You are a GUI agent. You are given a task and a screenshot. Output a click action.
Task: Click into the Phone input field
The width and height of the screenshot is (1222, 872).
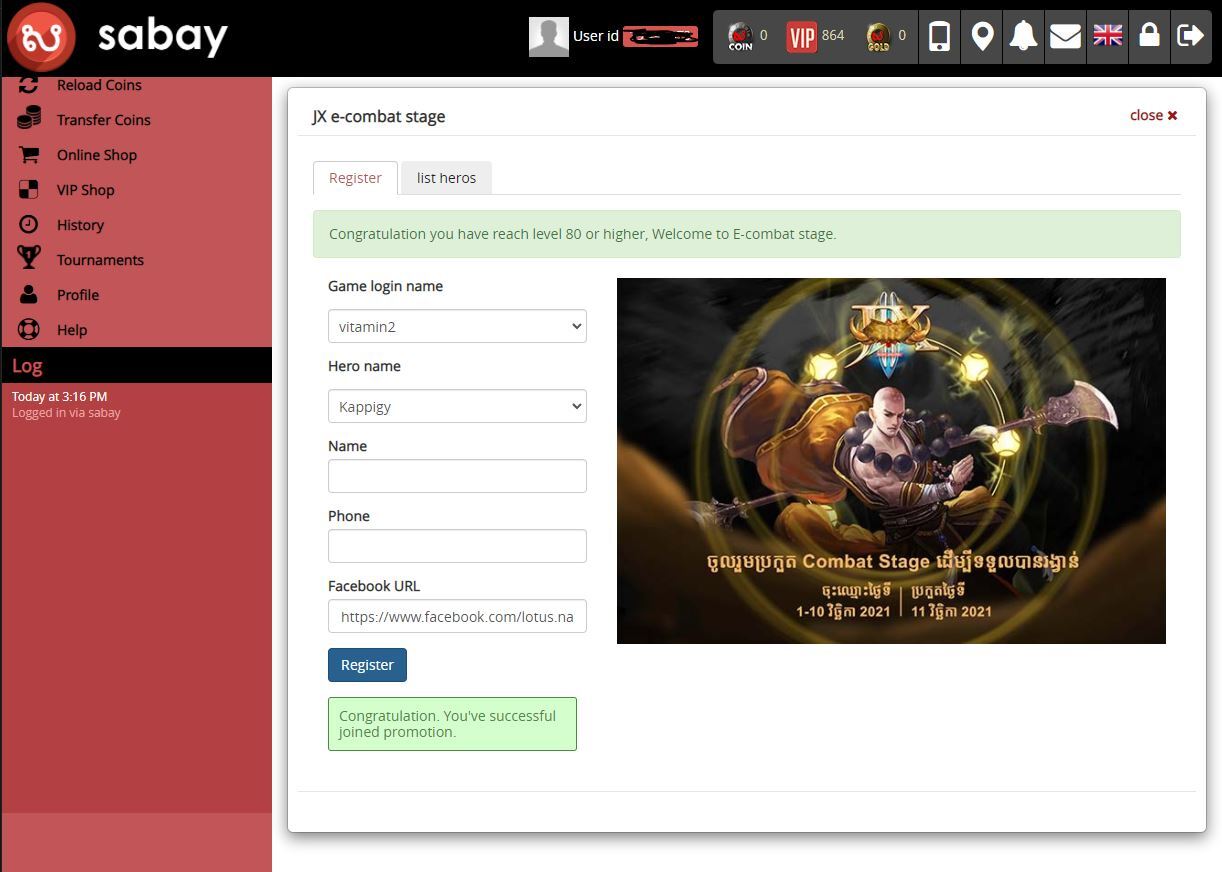tap(457, 546)
